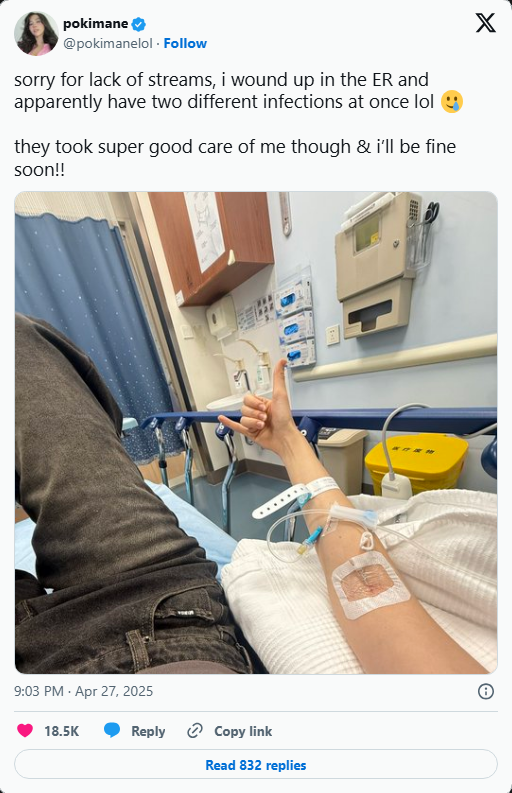The width and height of the screenshot is (512, 793).
Task: Click the Apr 27, 2025 date
Action: point(114,691)
